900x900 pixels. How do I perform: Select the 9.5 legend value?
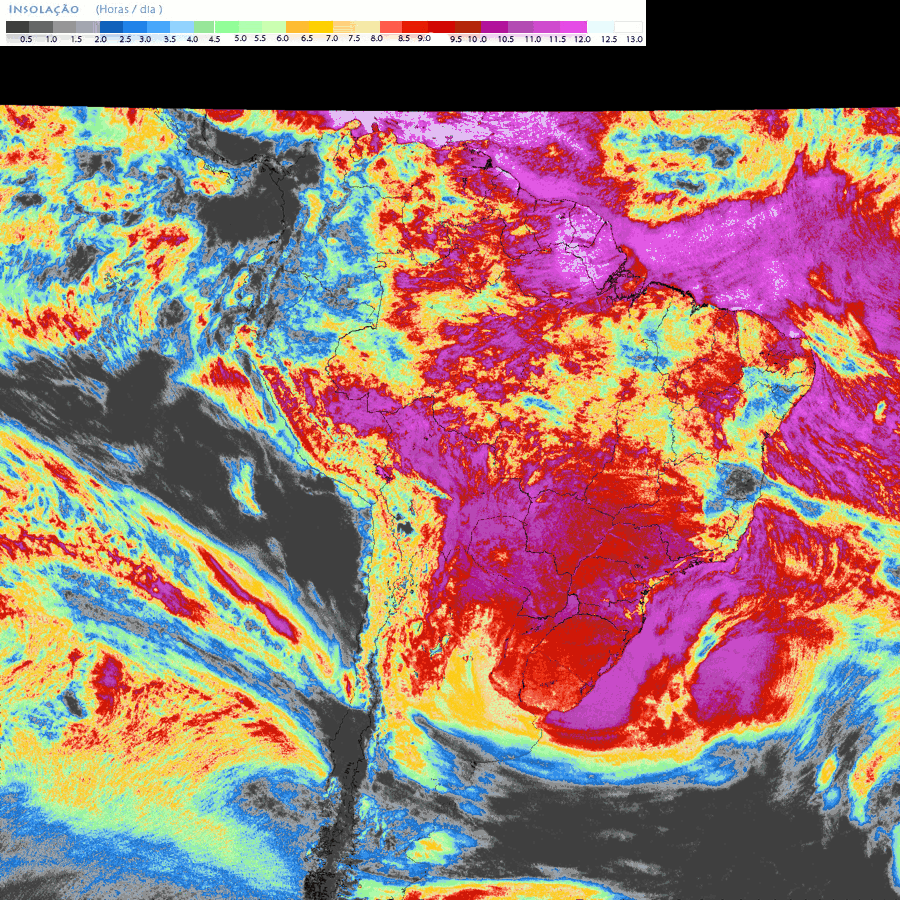point(456,39)
